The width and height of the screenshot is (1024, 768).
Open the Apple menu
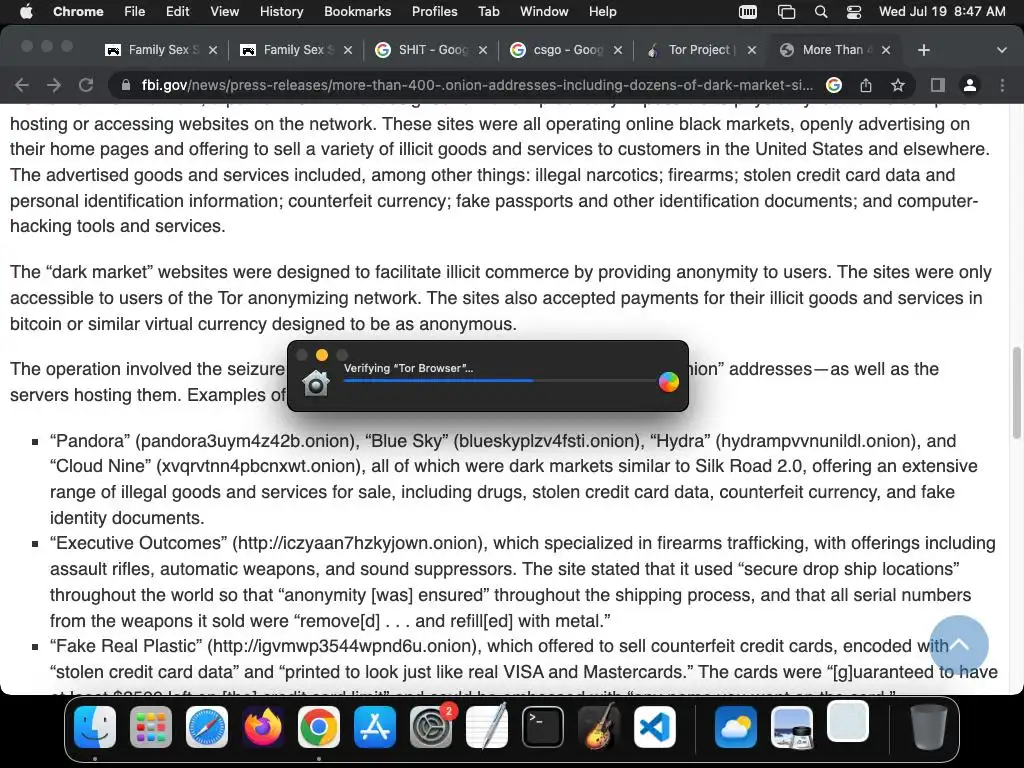coord(26,11)
